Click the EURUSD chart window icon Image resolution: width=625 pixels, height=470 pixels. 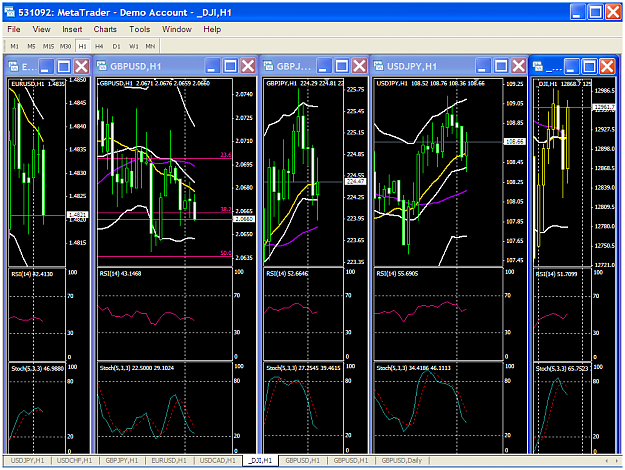[14, 66]
